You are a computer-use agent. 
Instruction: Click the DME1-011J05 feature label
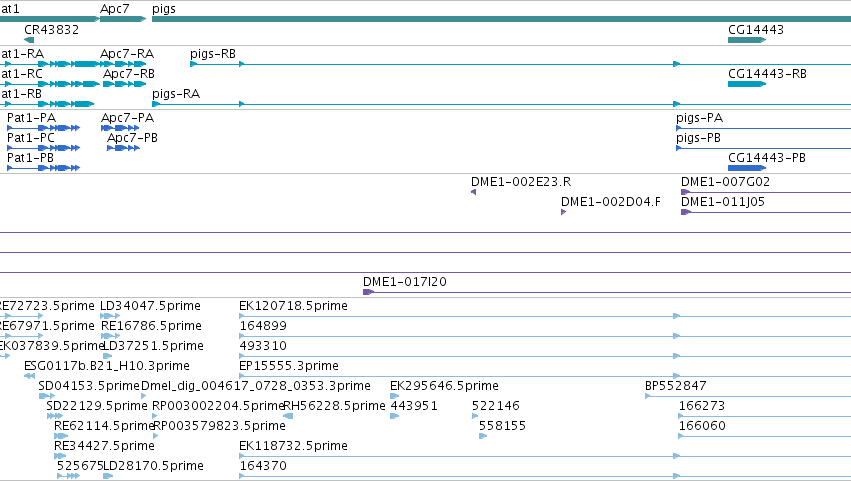click(x=723, y=201)
